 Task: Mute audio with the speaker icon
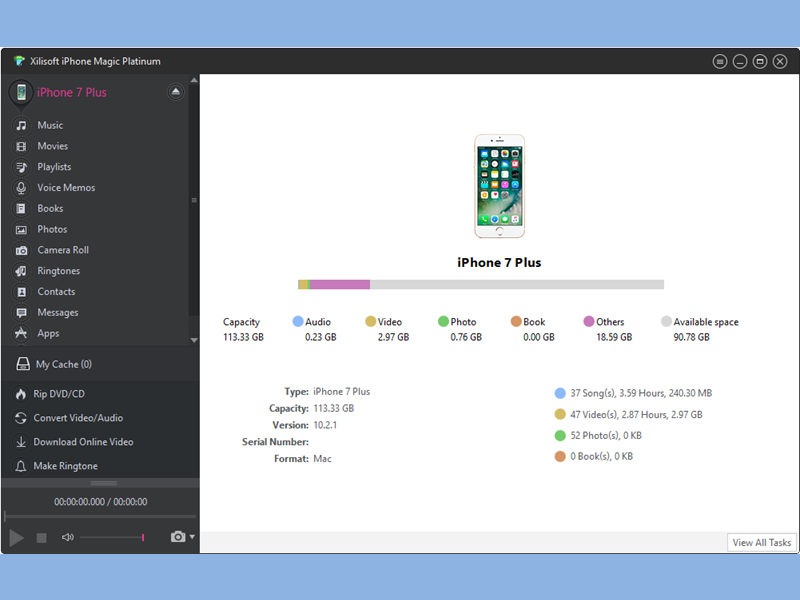[67, 537]
